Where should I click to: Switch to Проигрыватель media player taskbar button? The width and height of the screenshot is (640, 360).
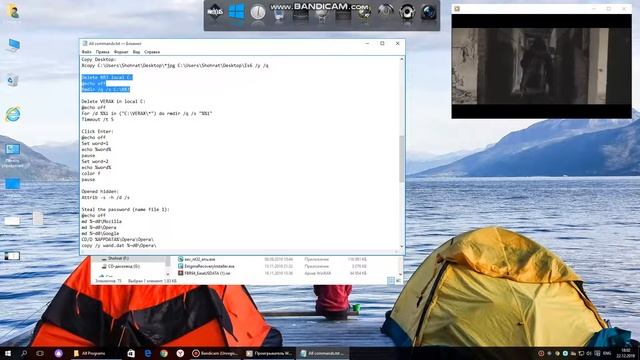[x=269, y=353]
